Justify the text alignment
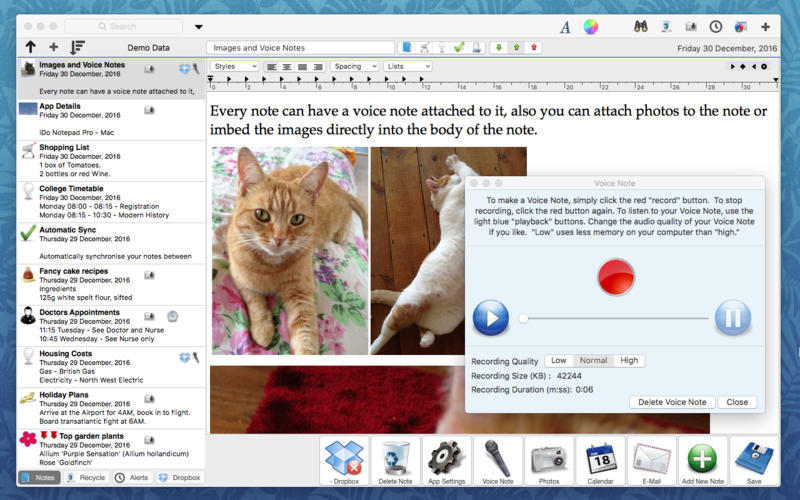Screen dimensions: 800x500 (303, 67)
